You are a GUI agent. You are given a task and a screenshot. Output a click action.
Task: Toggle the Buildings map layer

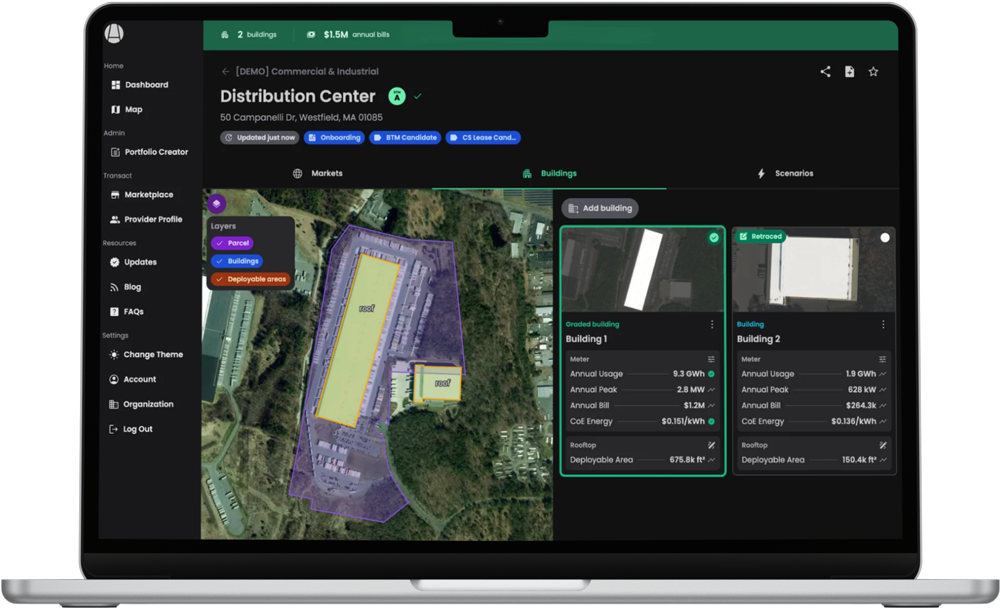[x=237, y=261]
